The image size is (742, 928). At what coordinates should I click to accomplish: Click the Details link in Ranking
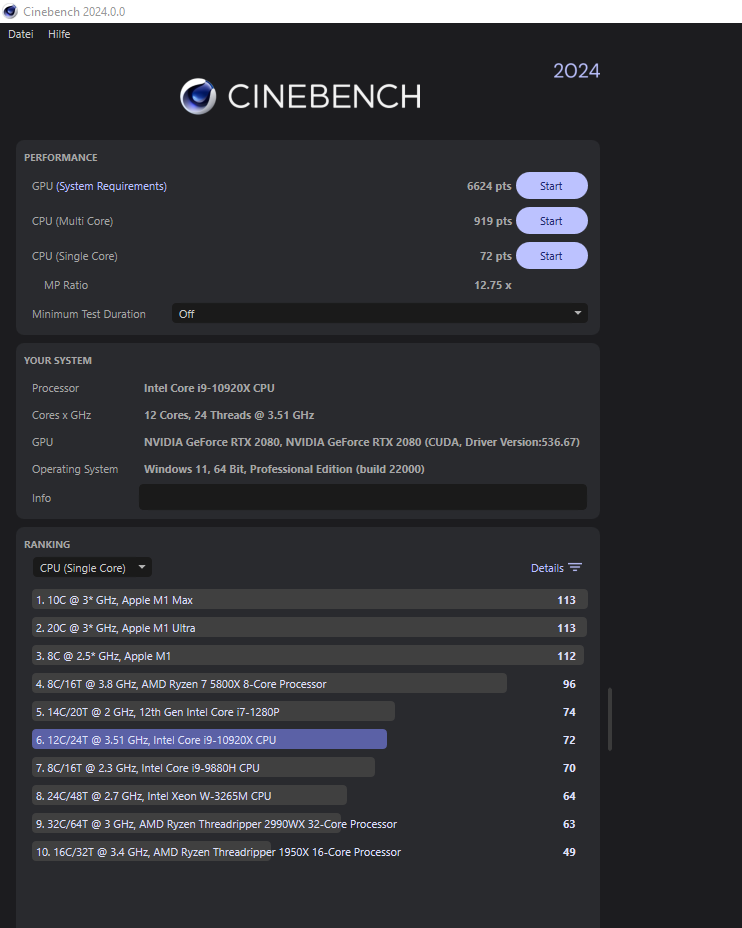tap(547, 568)
